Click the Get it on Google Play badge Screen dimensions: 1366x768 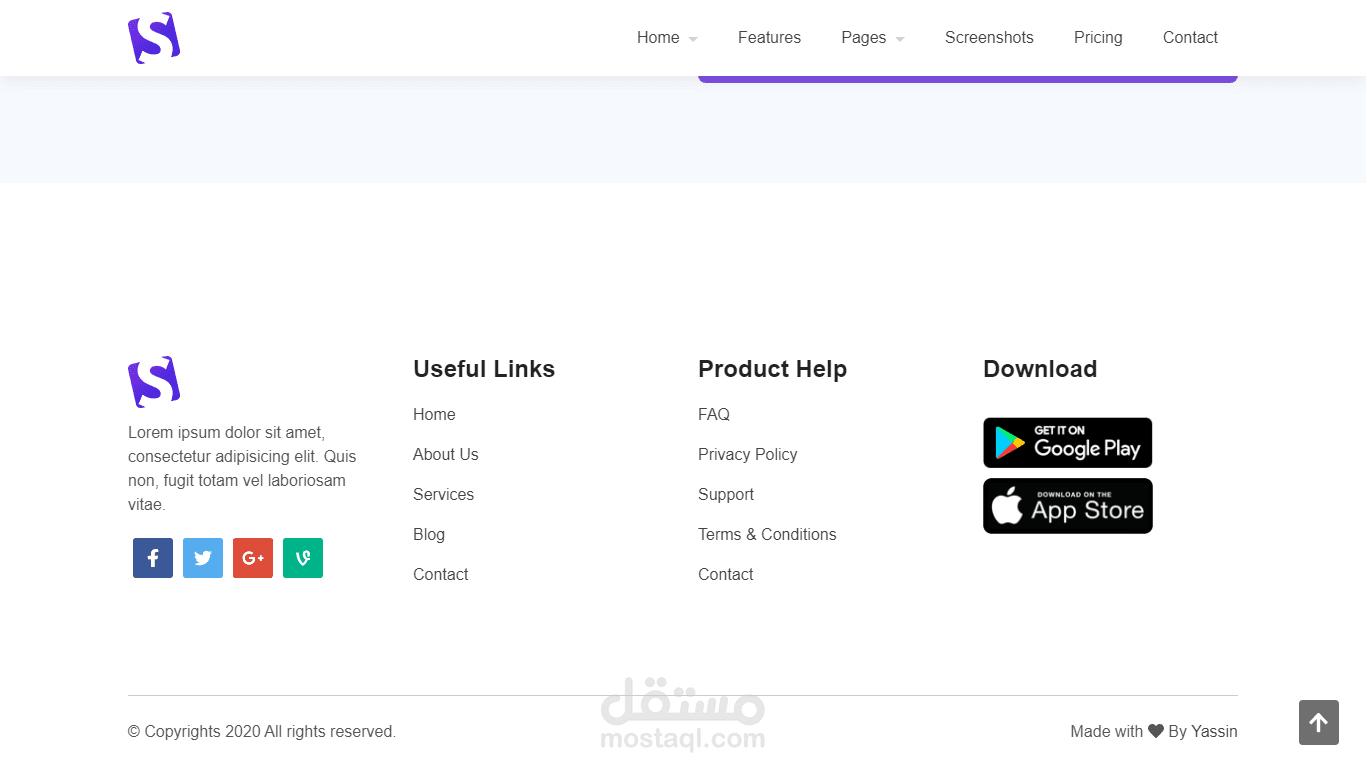pos(1068,443)
